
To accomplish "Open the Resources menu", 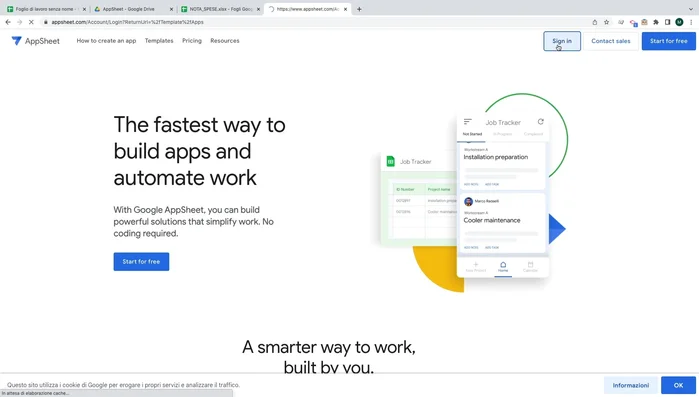I will [225, 41].
